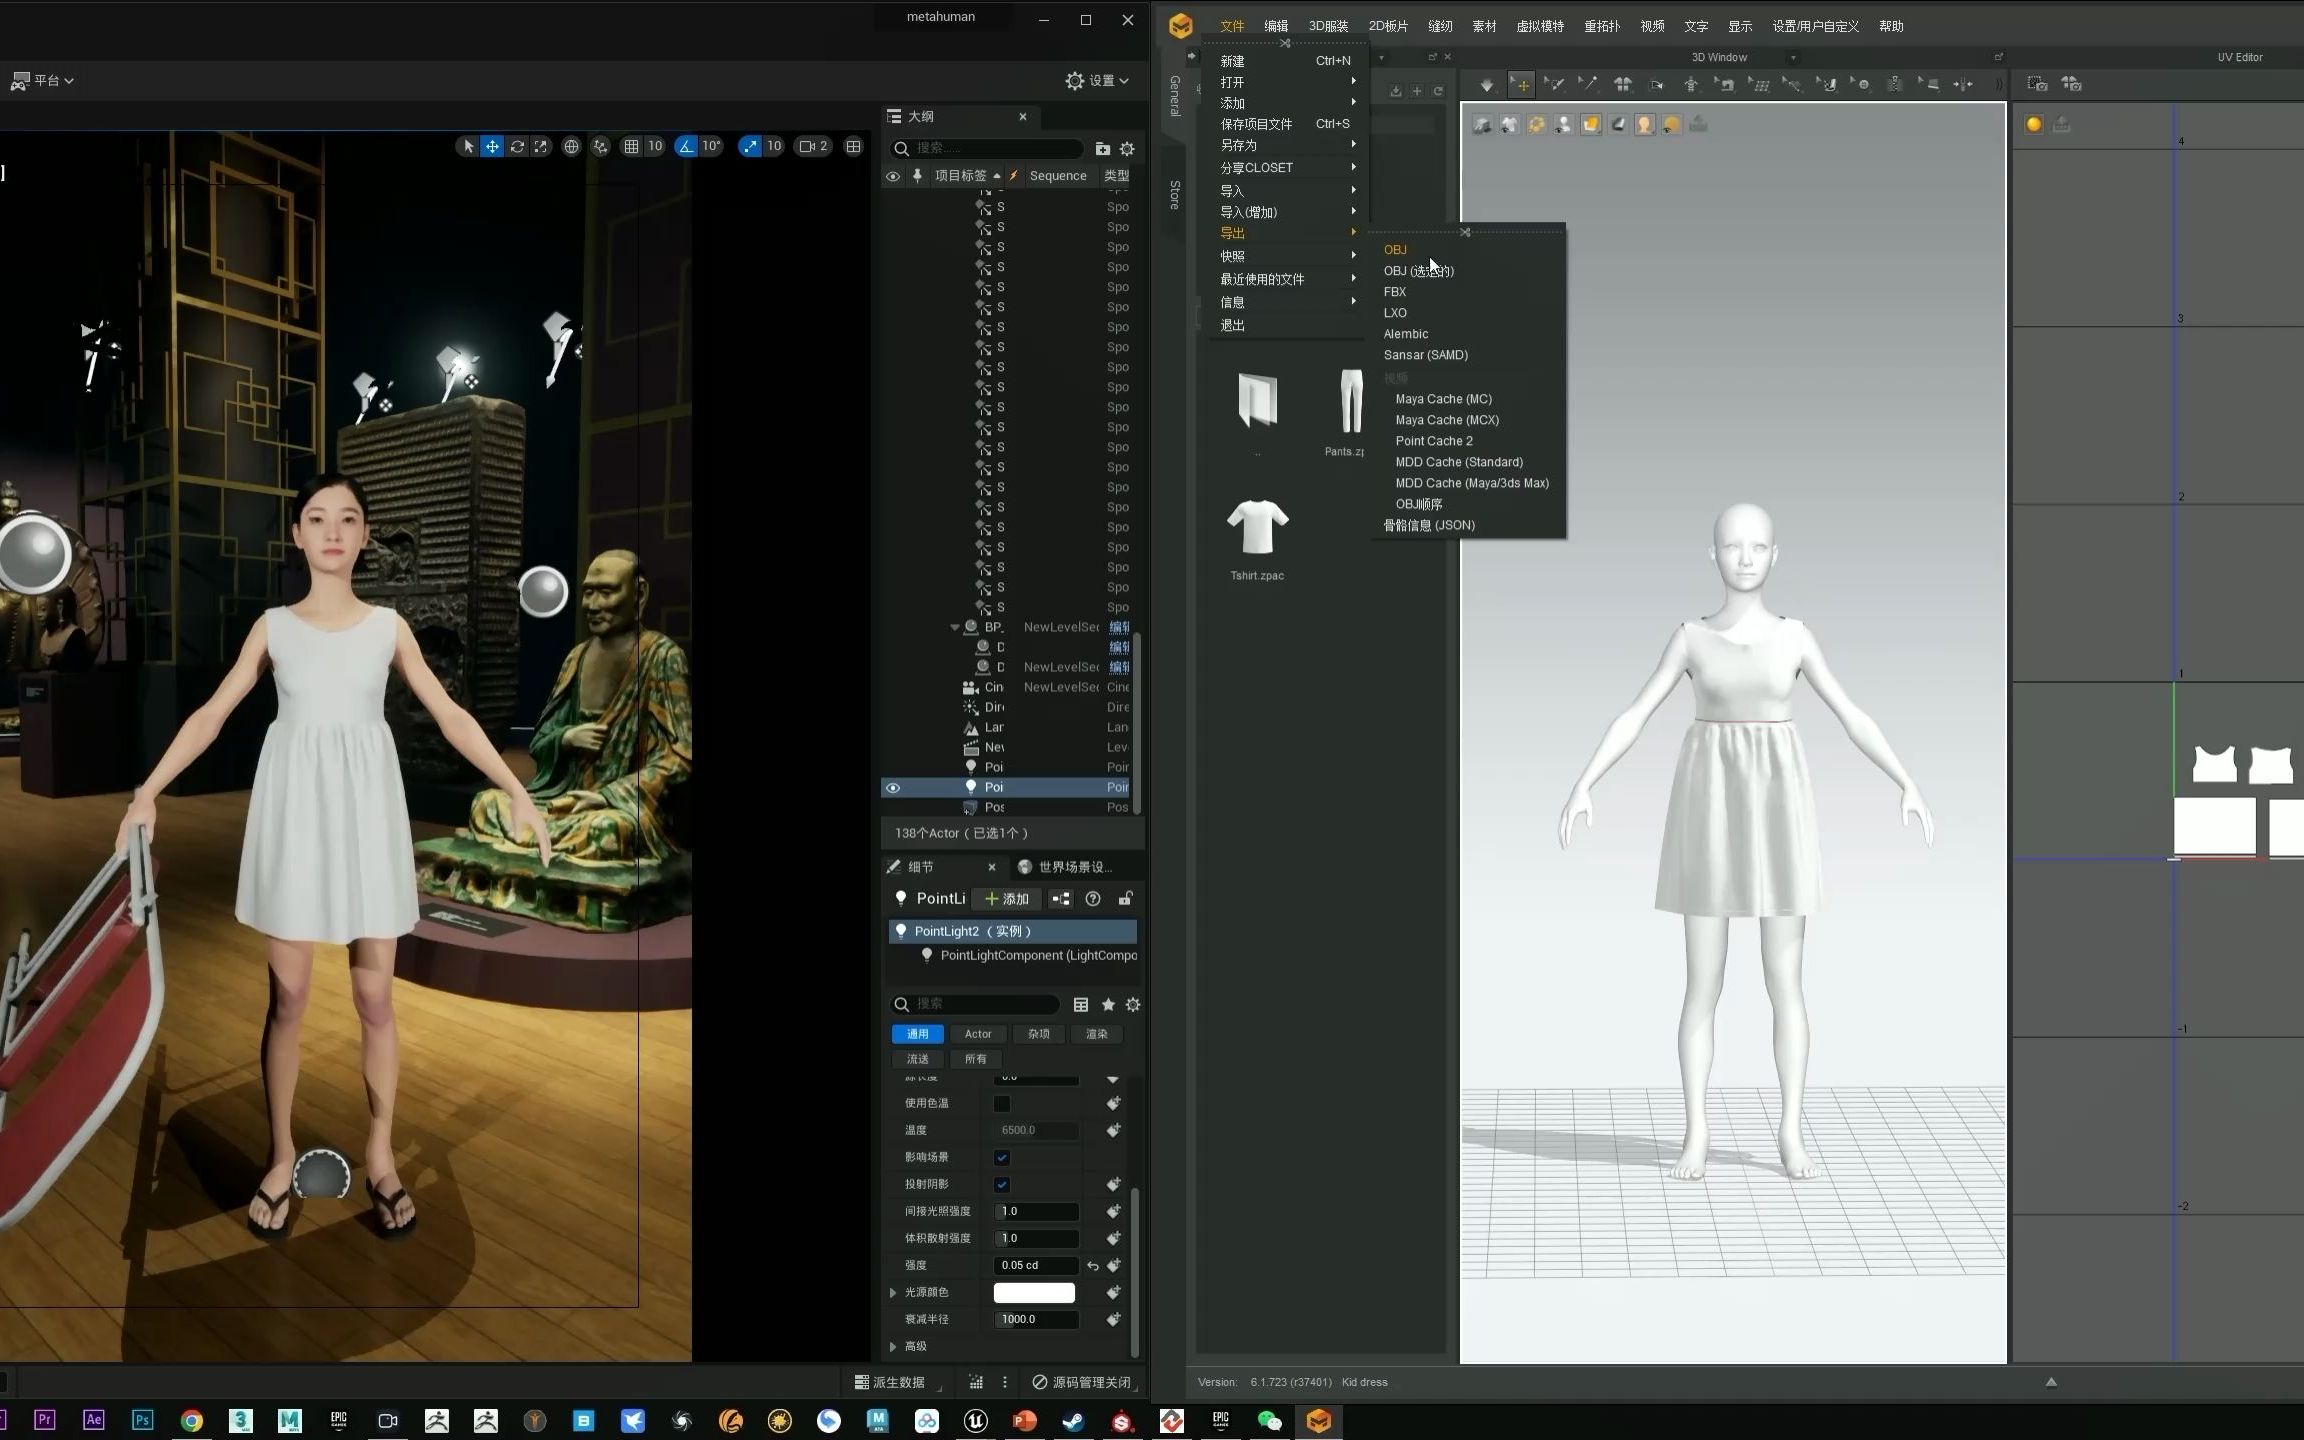Expand the 光源颜色 property
This screenshot has width=2304, height=1440.
(894, 1292)
